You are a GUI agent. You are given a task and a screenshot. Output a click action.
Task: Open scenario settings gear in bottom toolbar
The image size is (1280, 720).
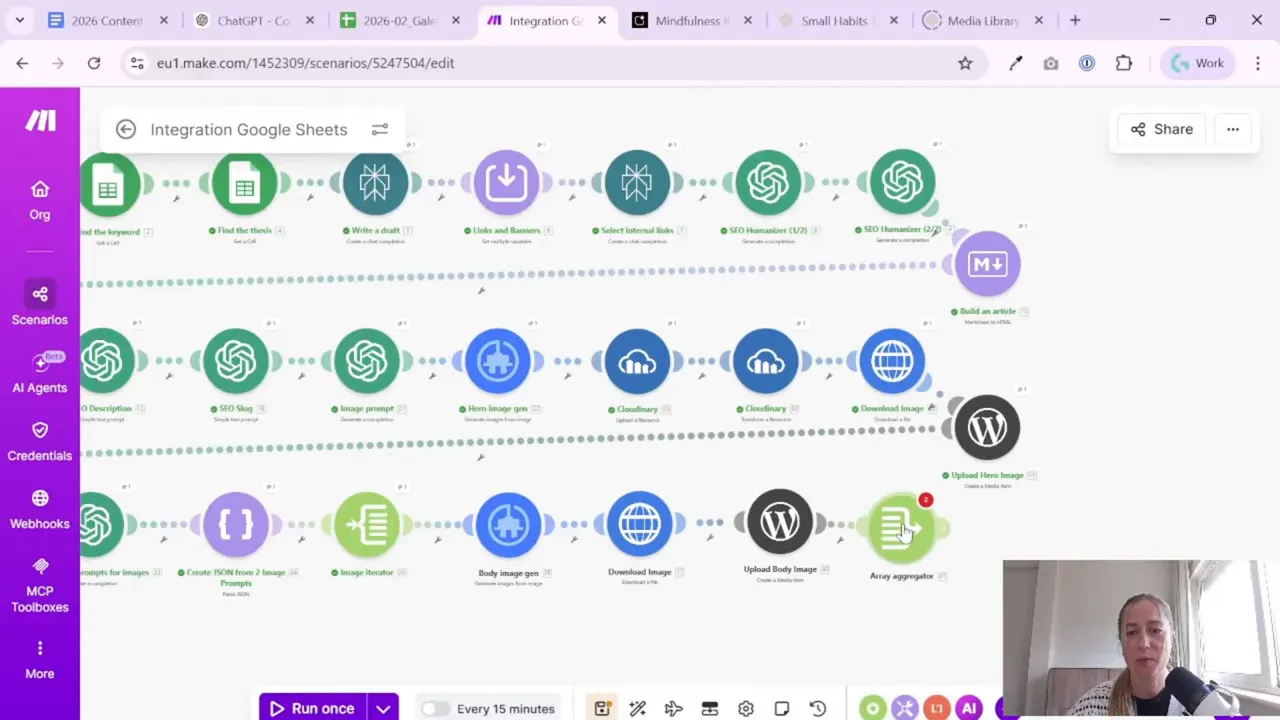pos(746,709)
